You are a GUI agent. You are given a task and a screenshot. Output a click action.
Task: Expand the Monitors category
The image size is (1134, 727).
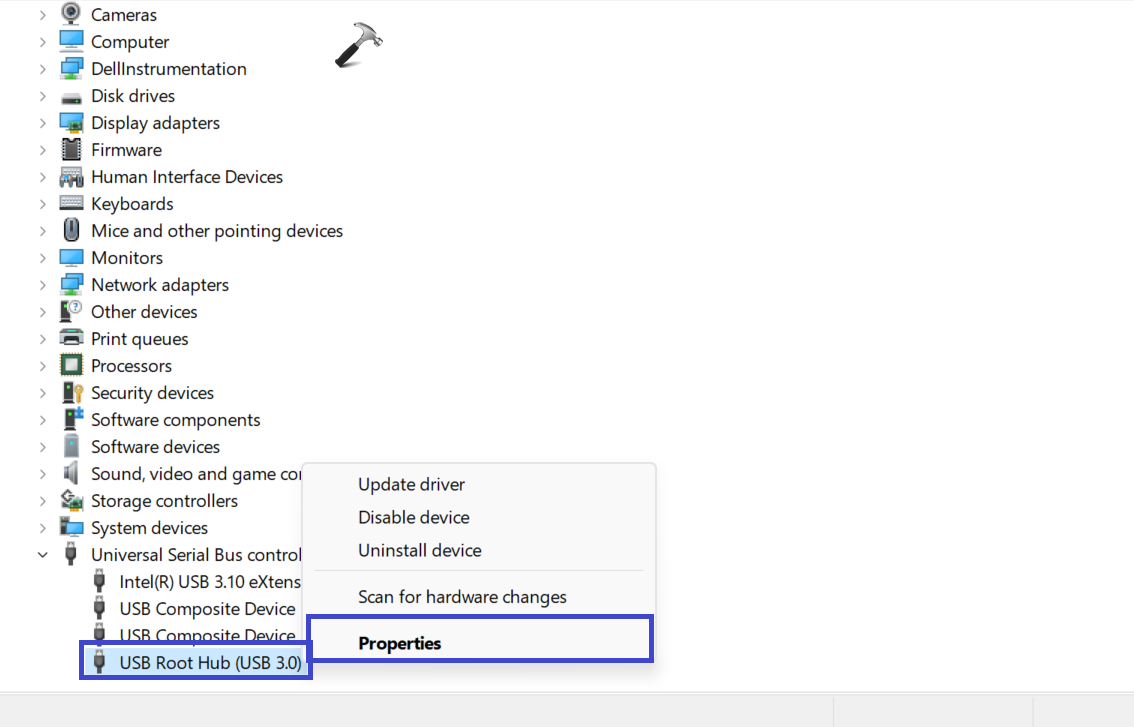(43, 258)
